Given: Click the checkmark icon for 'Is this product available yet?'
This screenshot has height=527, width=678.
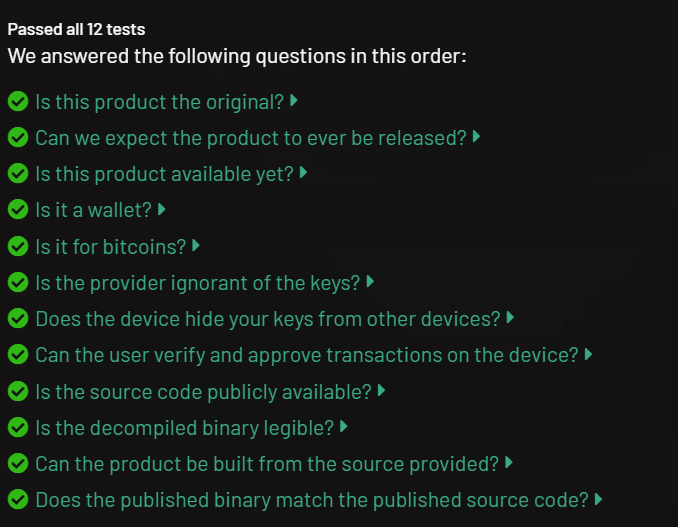Looking at the screenshot, I should [18, 173].
